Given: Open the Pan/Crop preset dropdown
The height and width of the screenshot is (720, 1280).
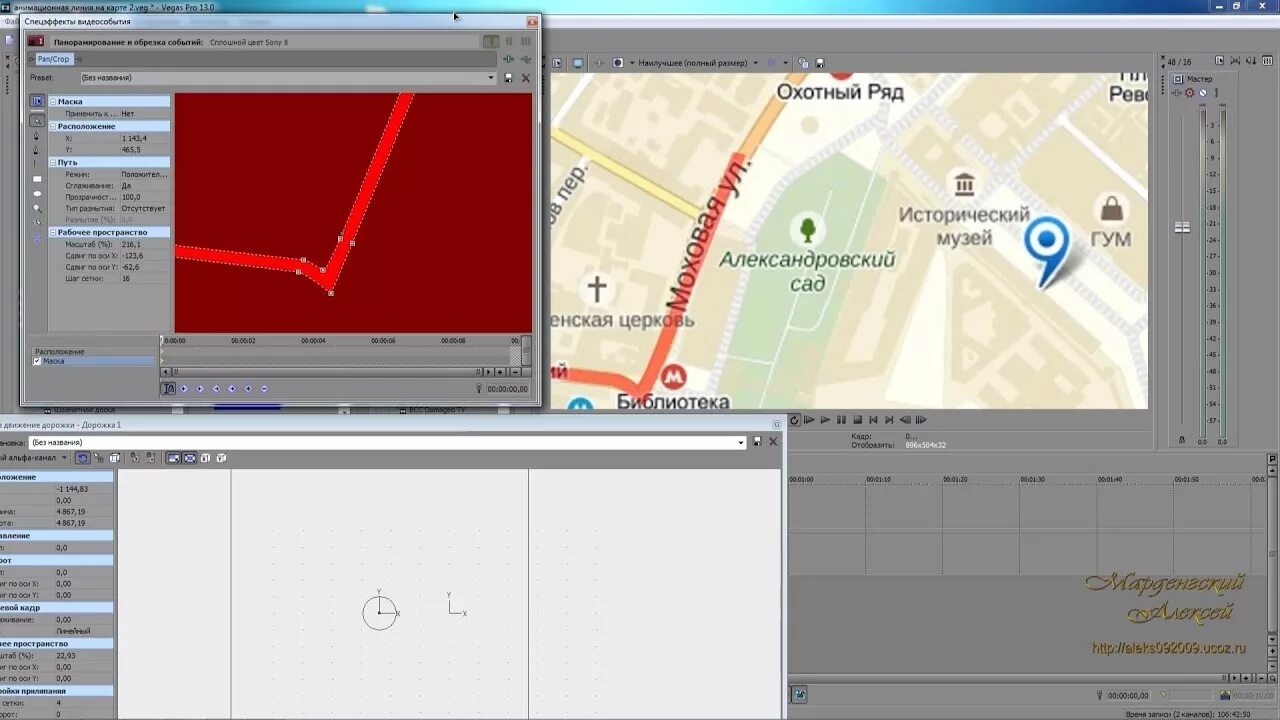Looking at the screenshot, I should pyautogui.click(x=491, y=77).
